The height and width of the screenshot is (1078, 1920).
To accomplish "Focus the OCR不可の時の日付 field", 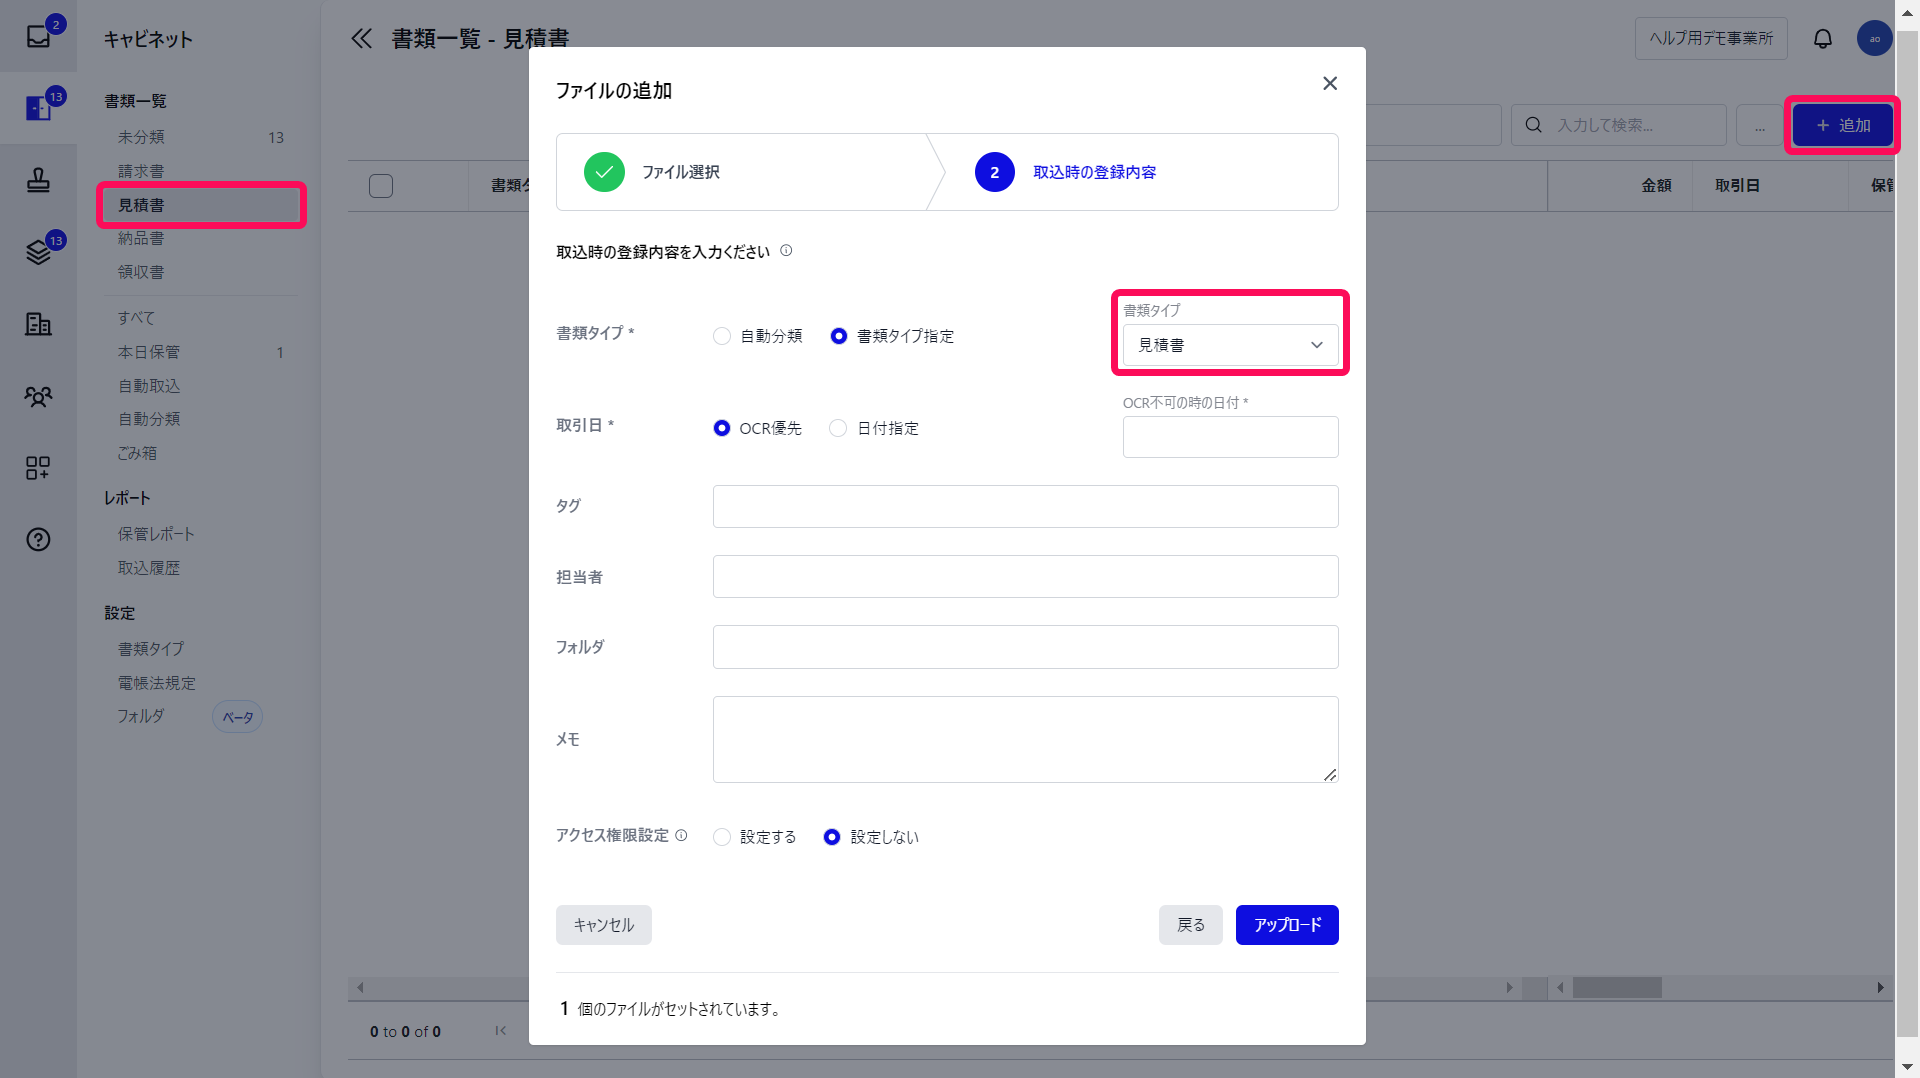I will (x=1230, y=437).
